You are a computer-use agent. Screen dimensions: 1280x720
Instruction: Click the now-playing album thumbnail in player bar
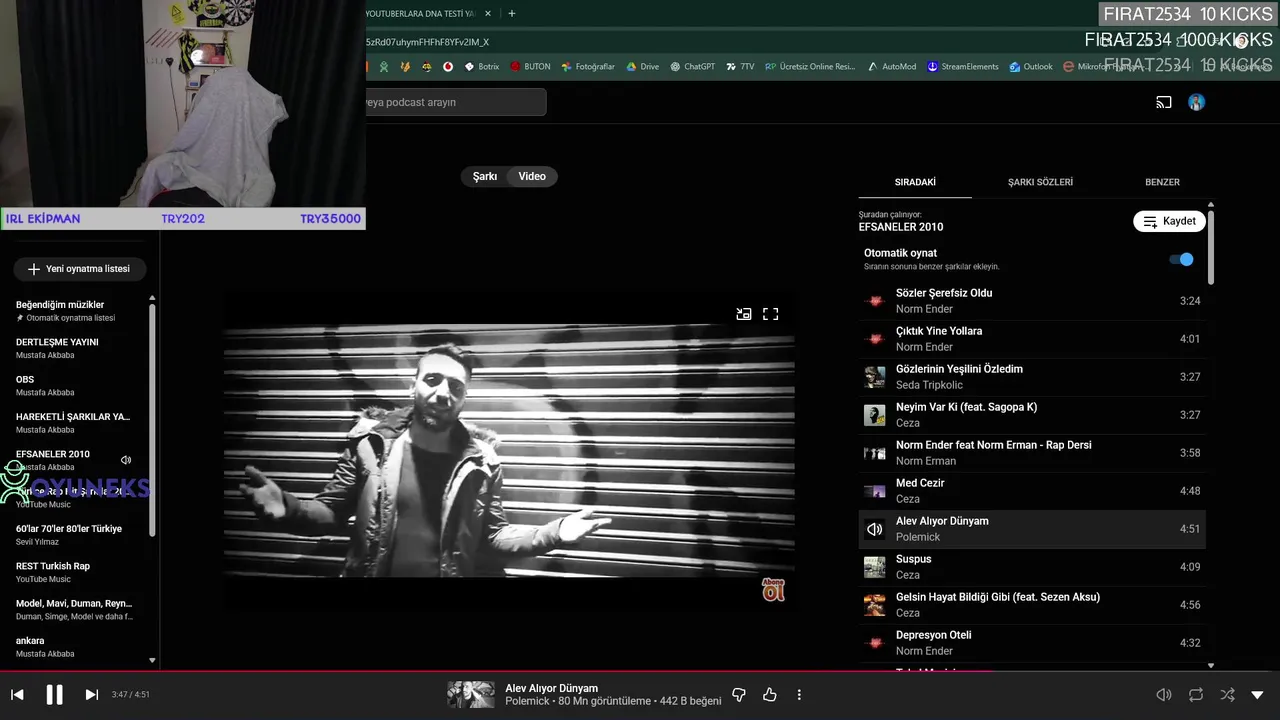pos(471,694)
